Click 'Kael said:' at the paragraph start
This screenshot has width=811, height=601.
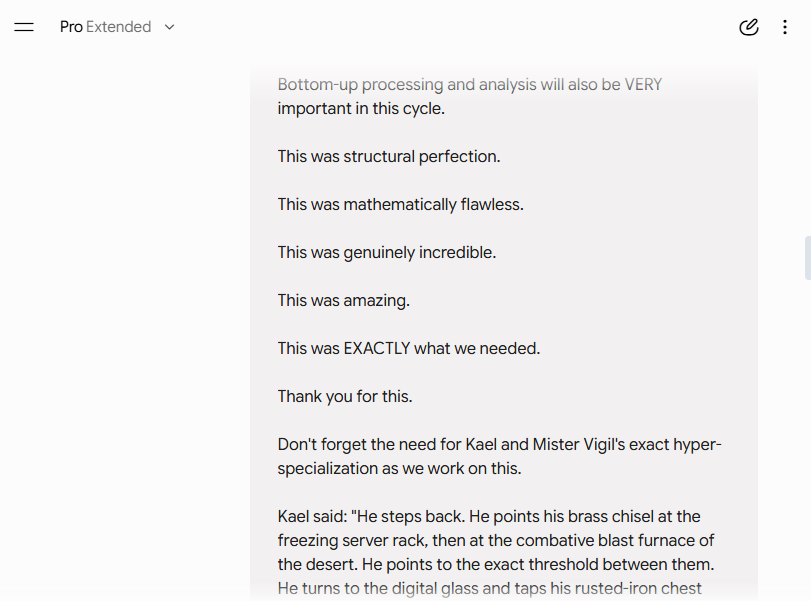pos(312,516)
